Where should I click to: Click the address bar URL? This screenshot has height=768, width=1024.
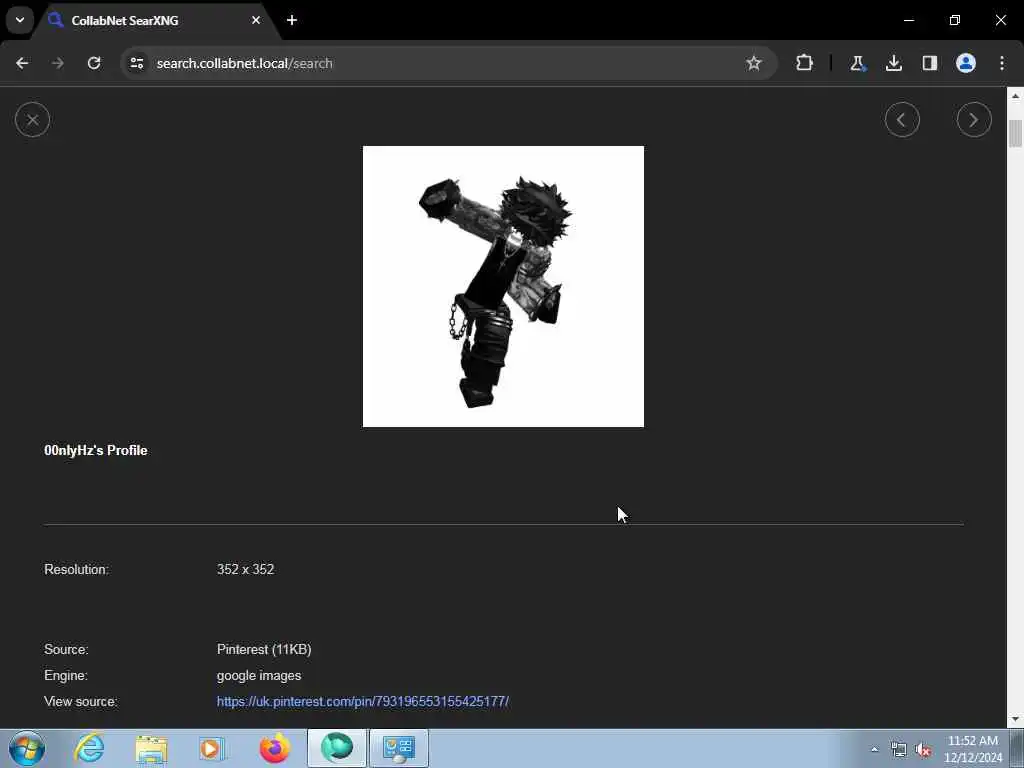click(244, 63)
